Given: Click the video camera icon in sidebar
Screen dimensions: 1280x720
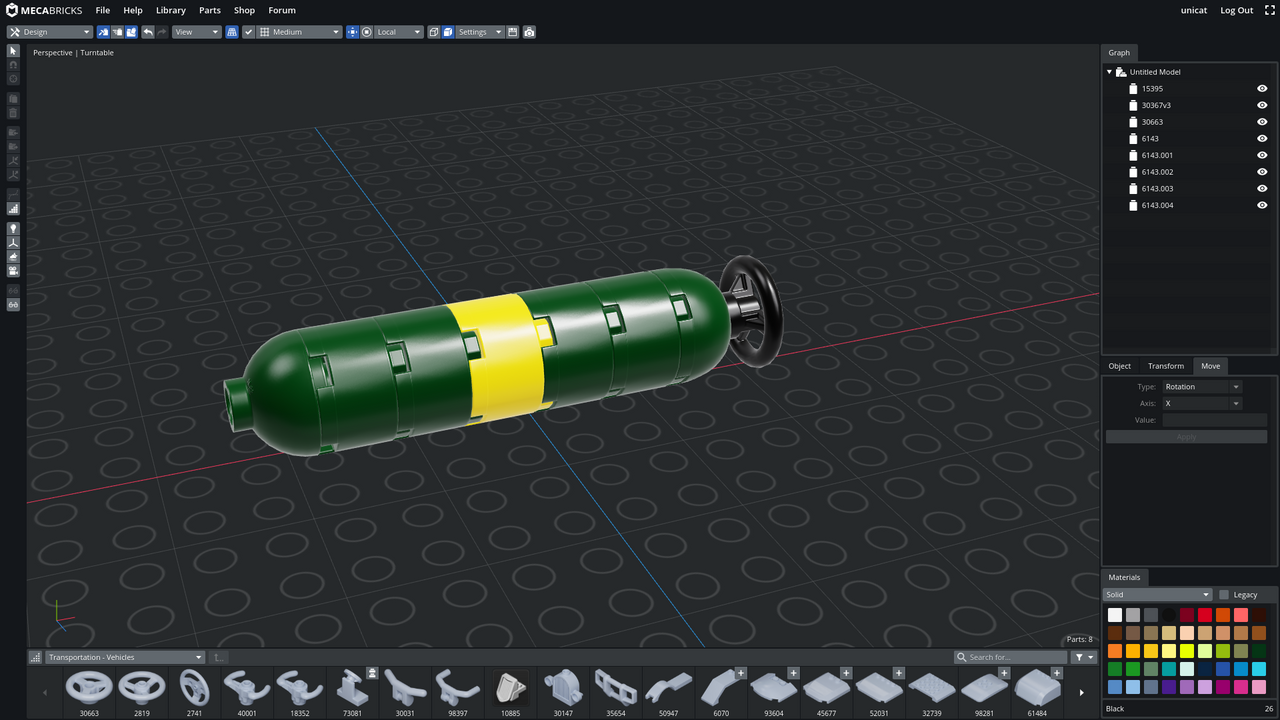Looking at the screenshot, I should (13, 270).
